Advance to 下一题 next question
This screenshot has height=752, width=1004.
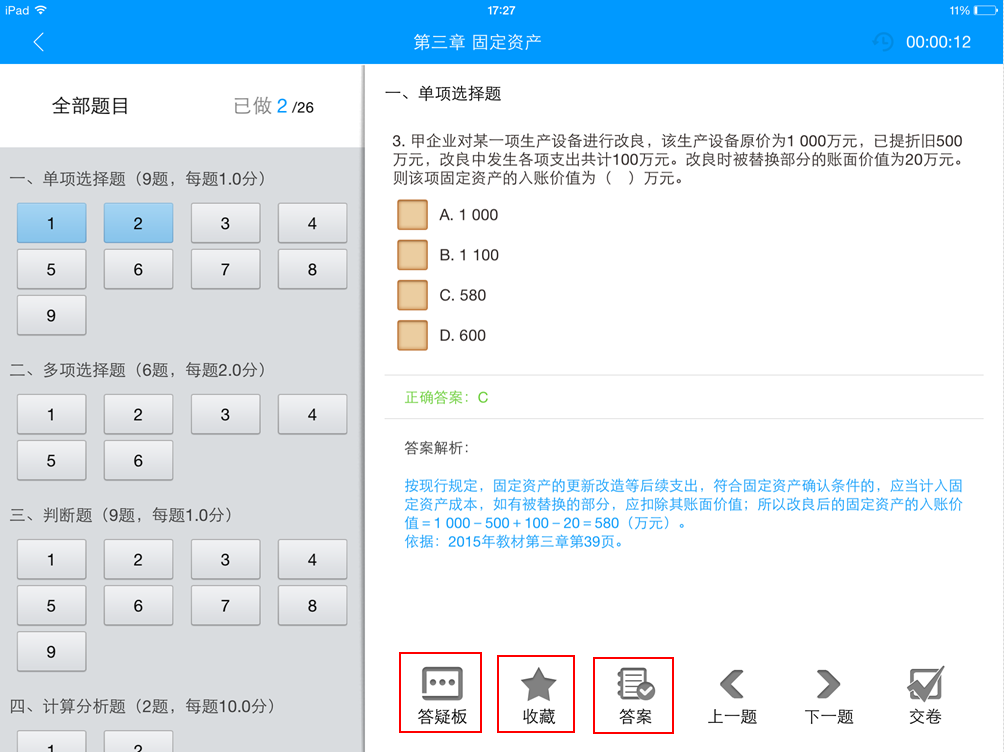(x=828, y=692)
